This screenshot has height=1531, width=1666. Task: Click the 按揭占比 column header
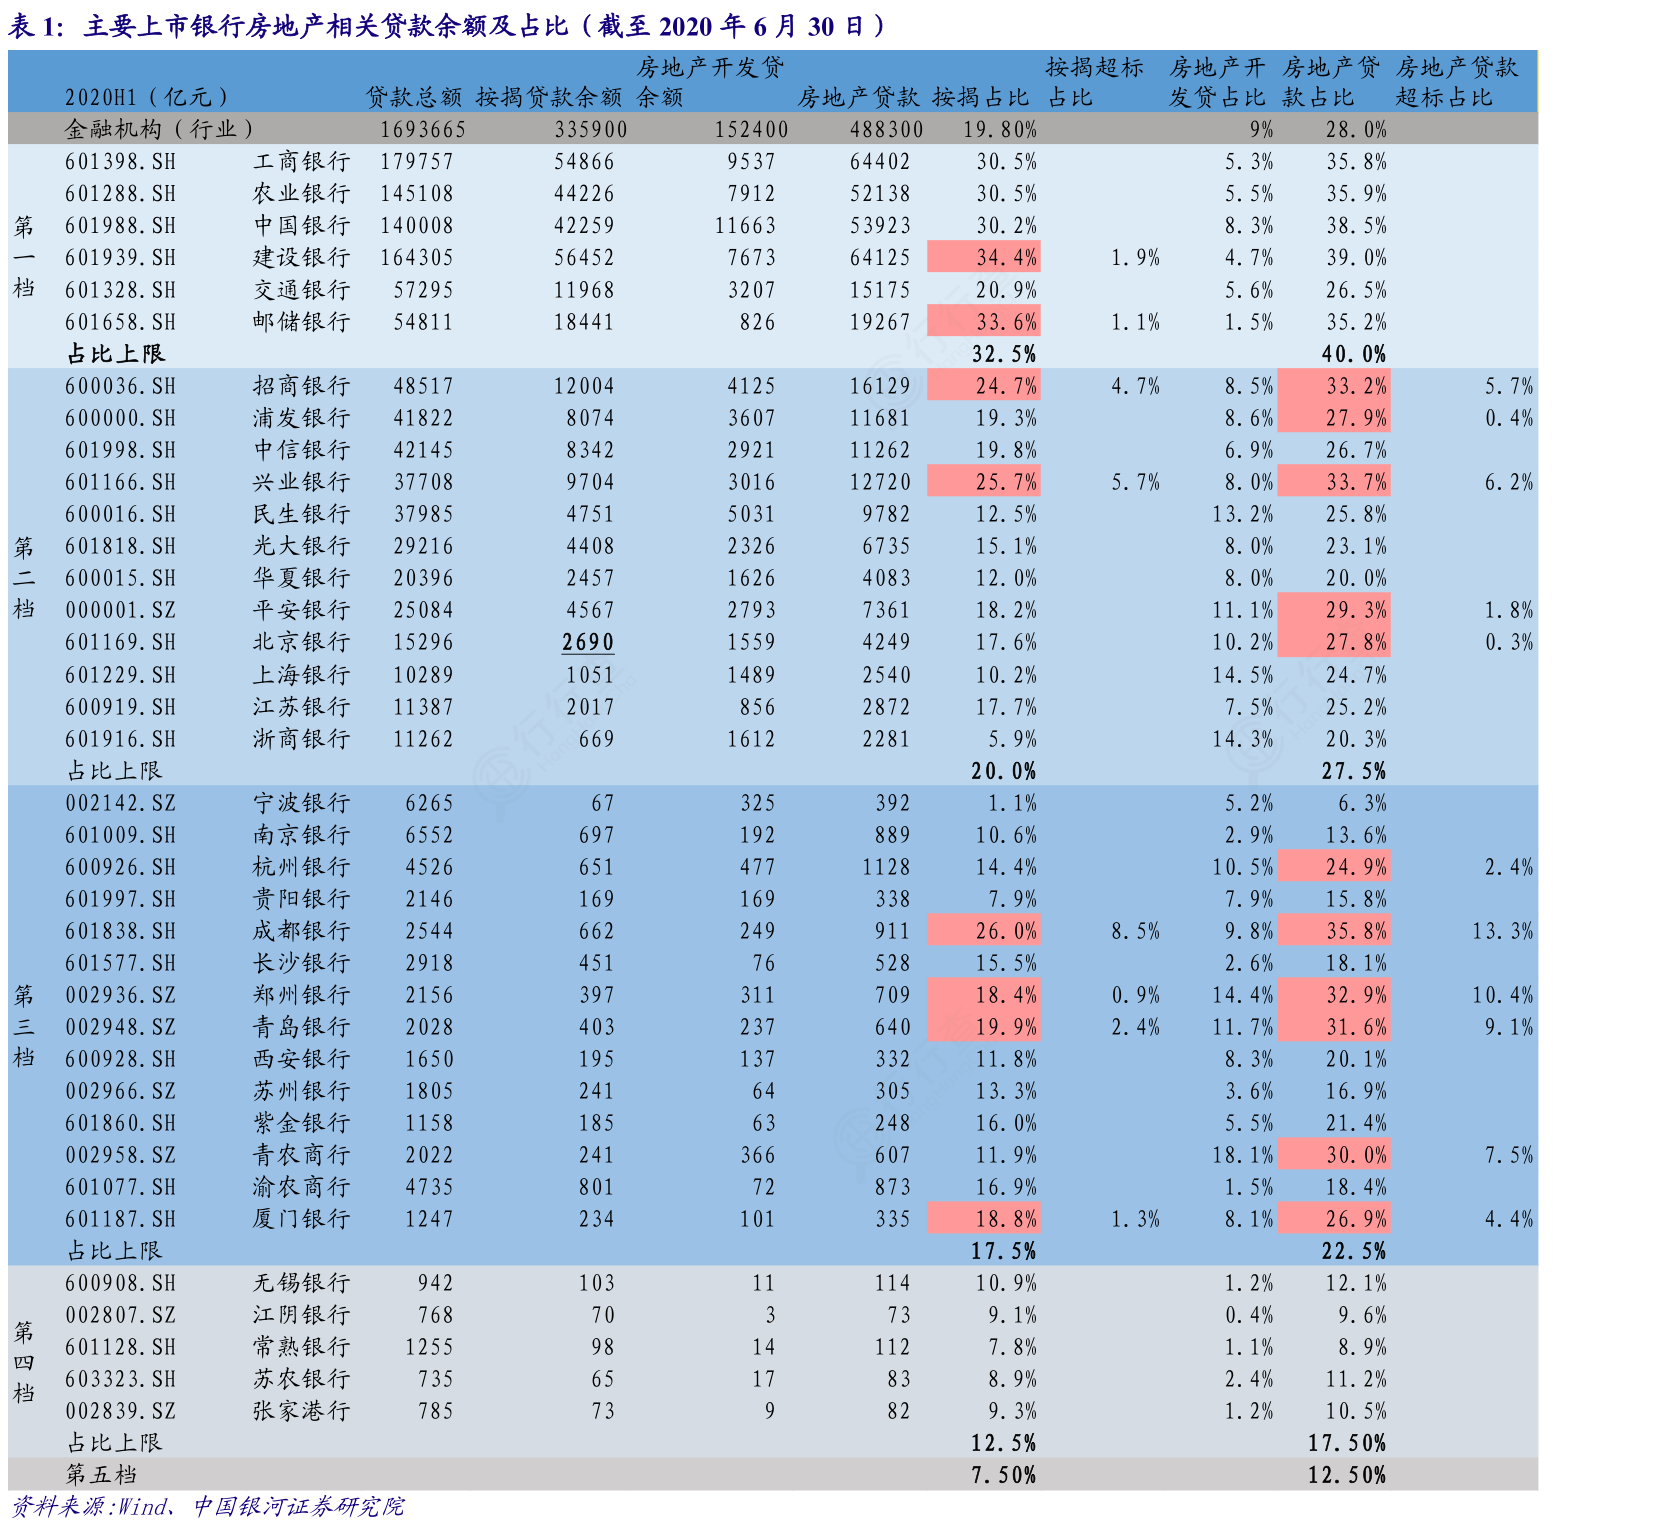coord(980,98)
